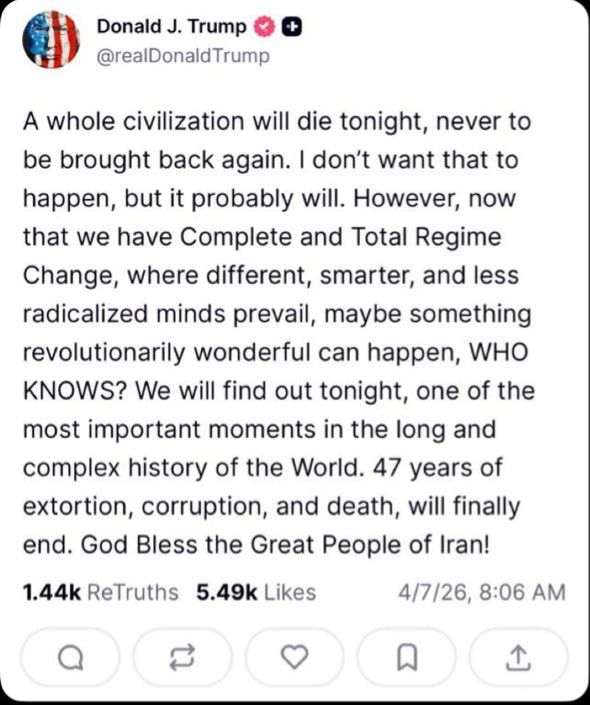Image resolution: width=590 pixels, height=705 pixels.
Task: Open the share options icon
Action: [518, 658]
